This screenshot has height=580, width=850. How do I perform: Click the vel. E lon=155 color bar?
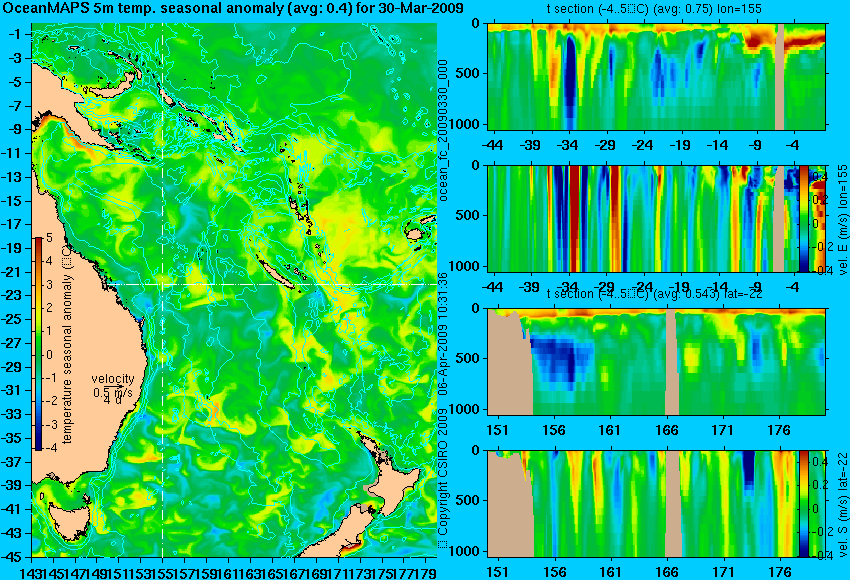803,218
